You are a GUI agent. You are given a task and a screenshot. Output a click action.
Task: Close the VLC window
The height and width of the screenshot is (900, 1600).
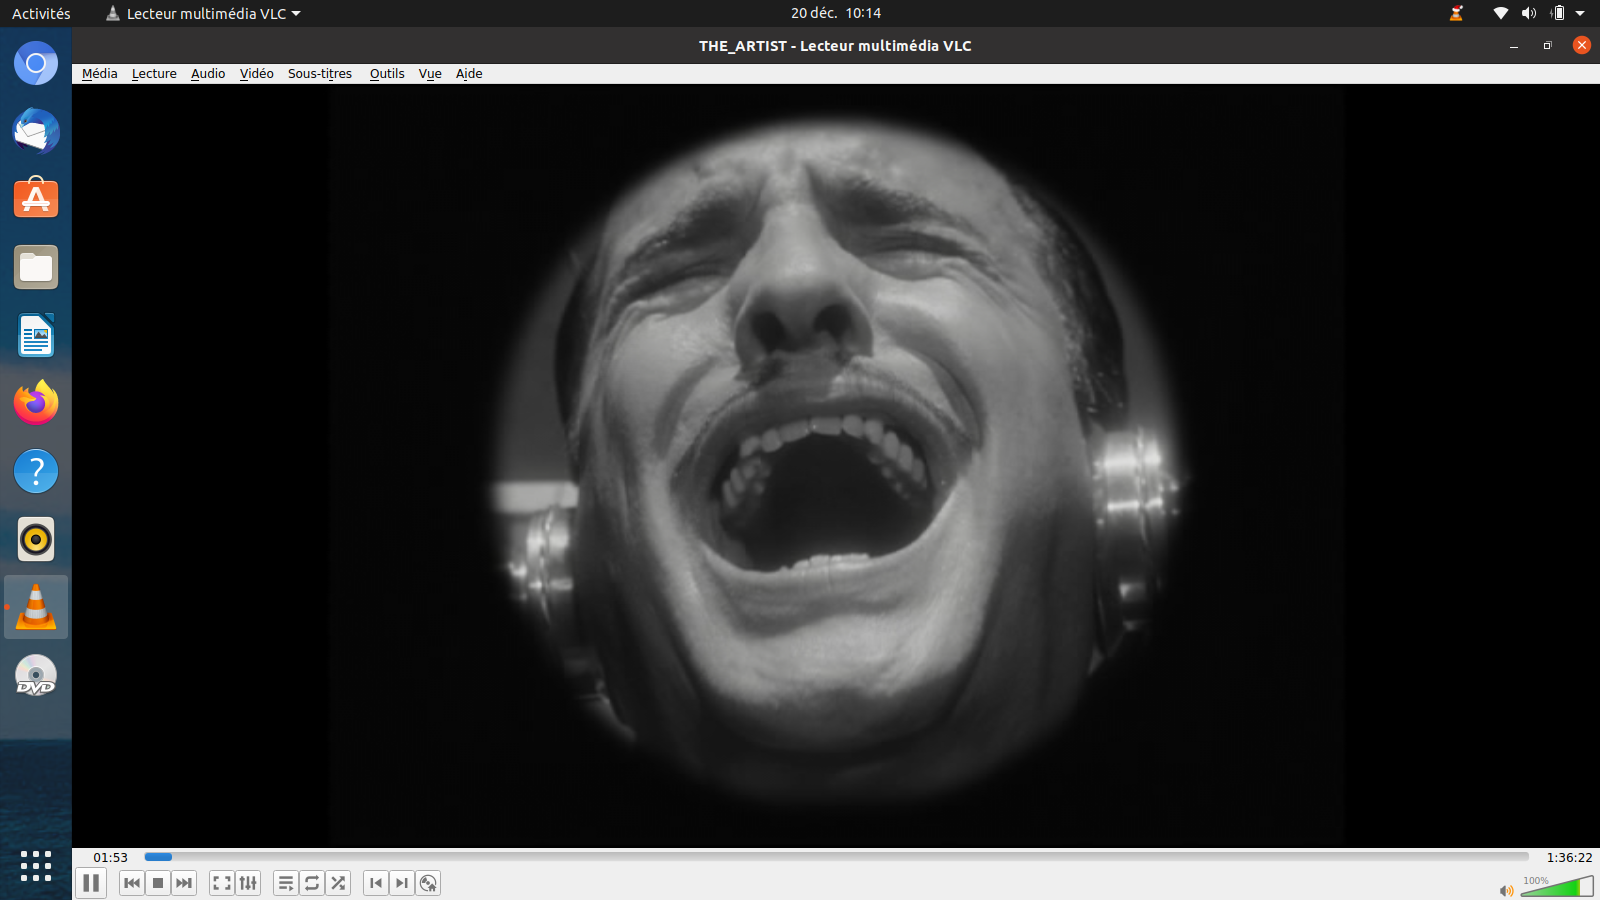[1582, 45]
